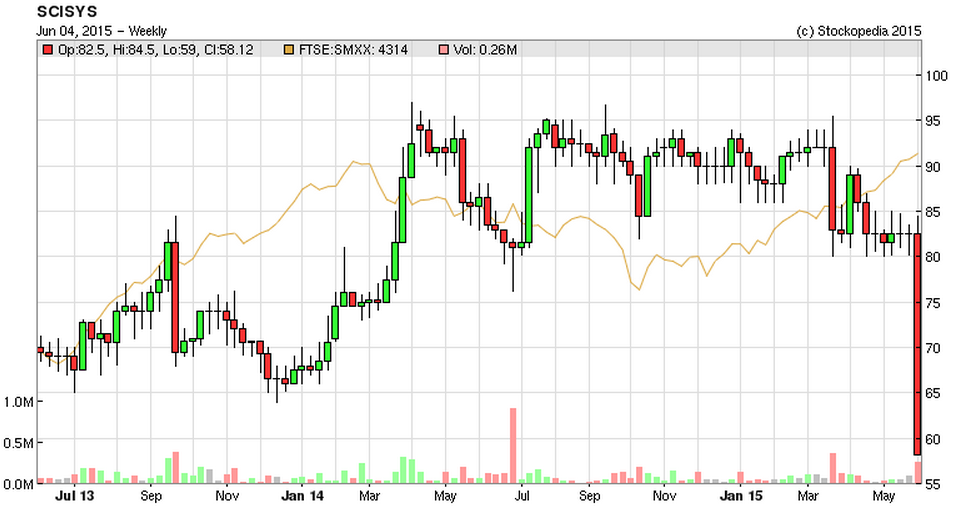Click the 0.0M volume axis label
The image size is (957, 521).
point(18,484)
